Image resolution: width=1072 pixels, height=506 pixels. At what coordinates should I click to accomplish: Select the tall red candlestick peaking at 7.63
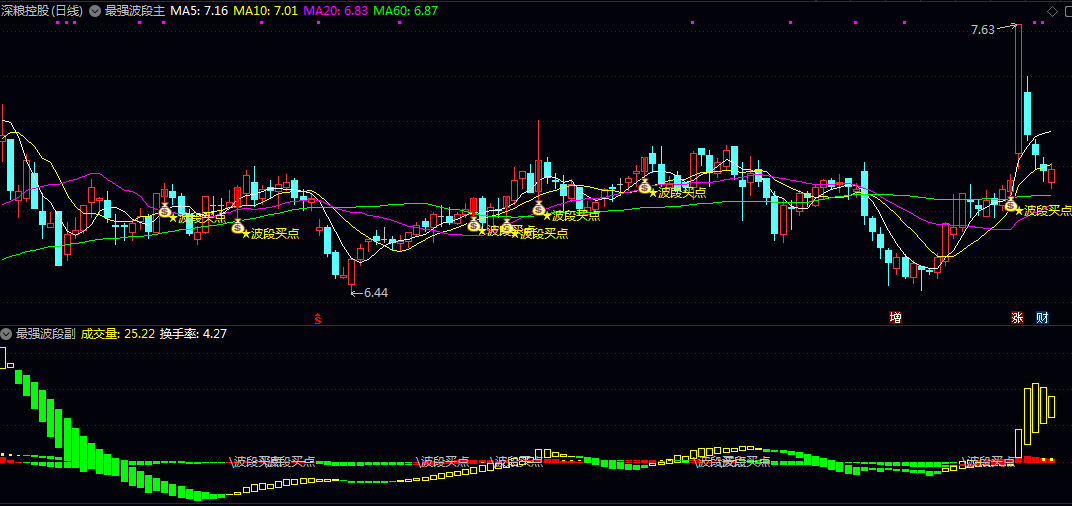[x=1018, y=90]
